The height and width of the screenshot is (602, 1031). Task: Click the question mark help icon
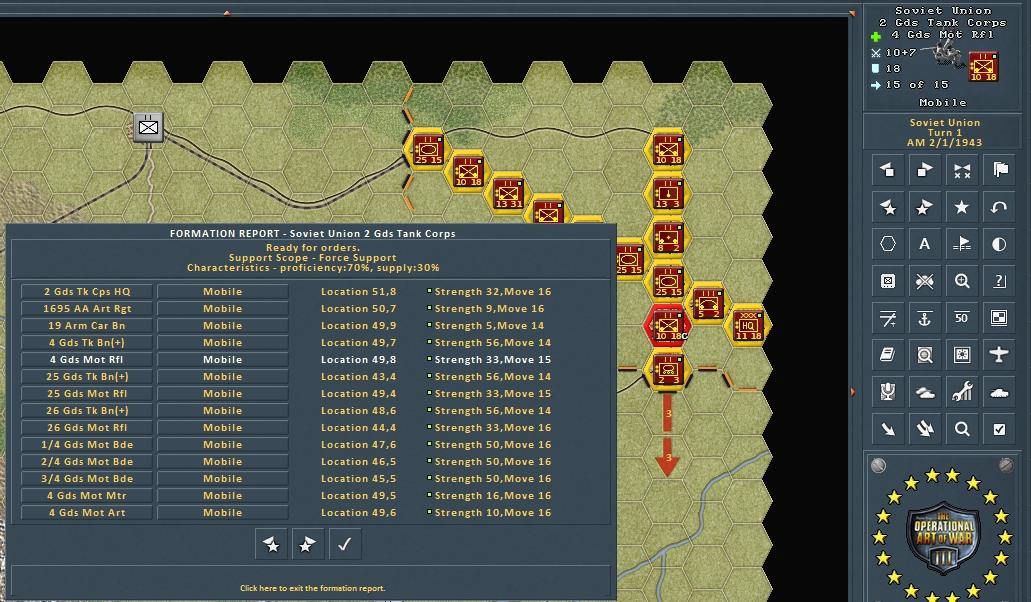999,281
